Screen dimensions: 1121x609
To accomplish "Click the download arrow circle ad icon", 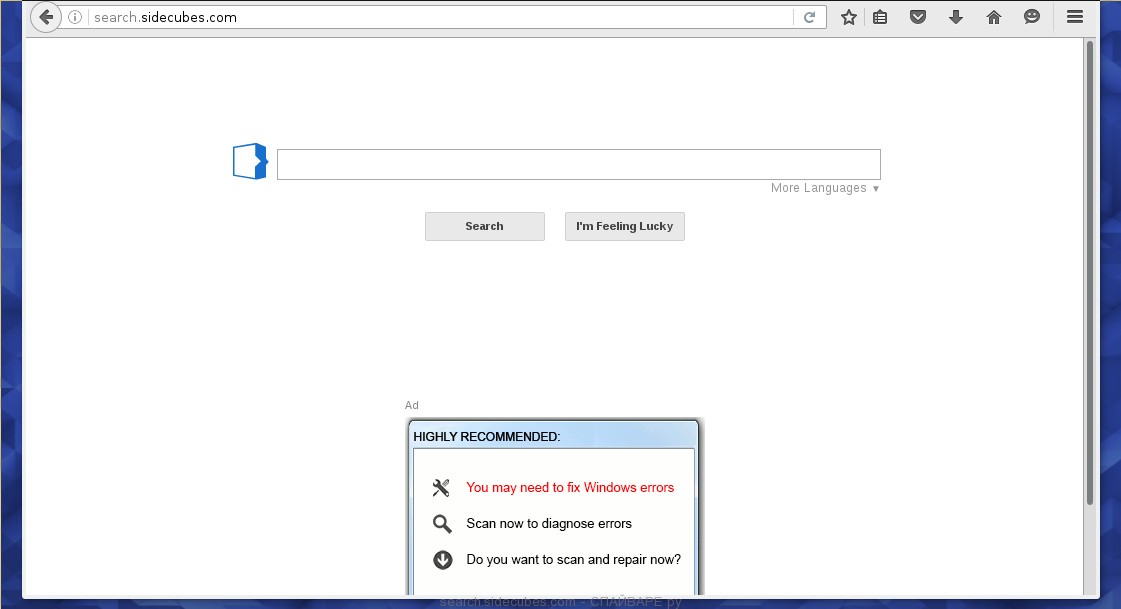I will 443,560.
